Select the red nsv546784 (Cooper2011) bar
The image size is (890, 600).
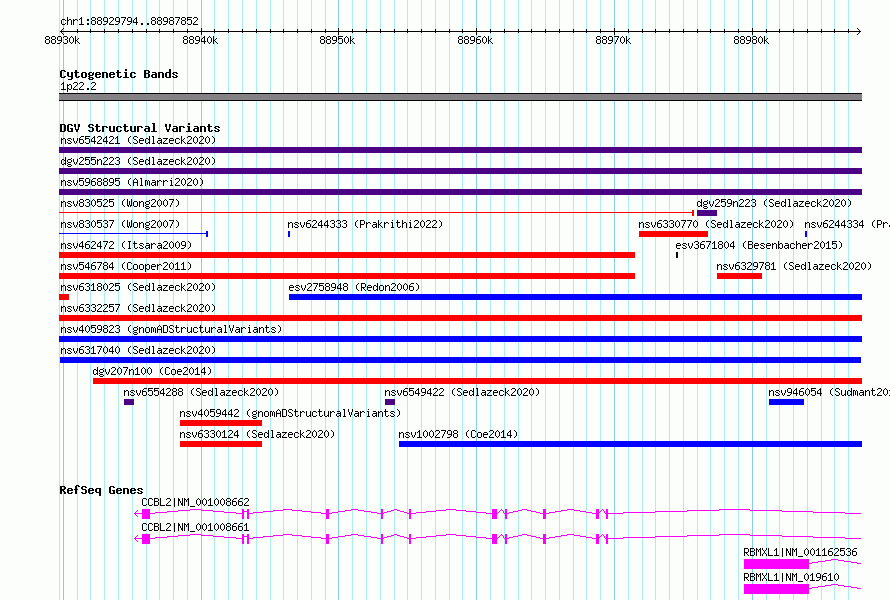[x=347, y=276]
